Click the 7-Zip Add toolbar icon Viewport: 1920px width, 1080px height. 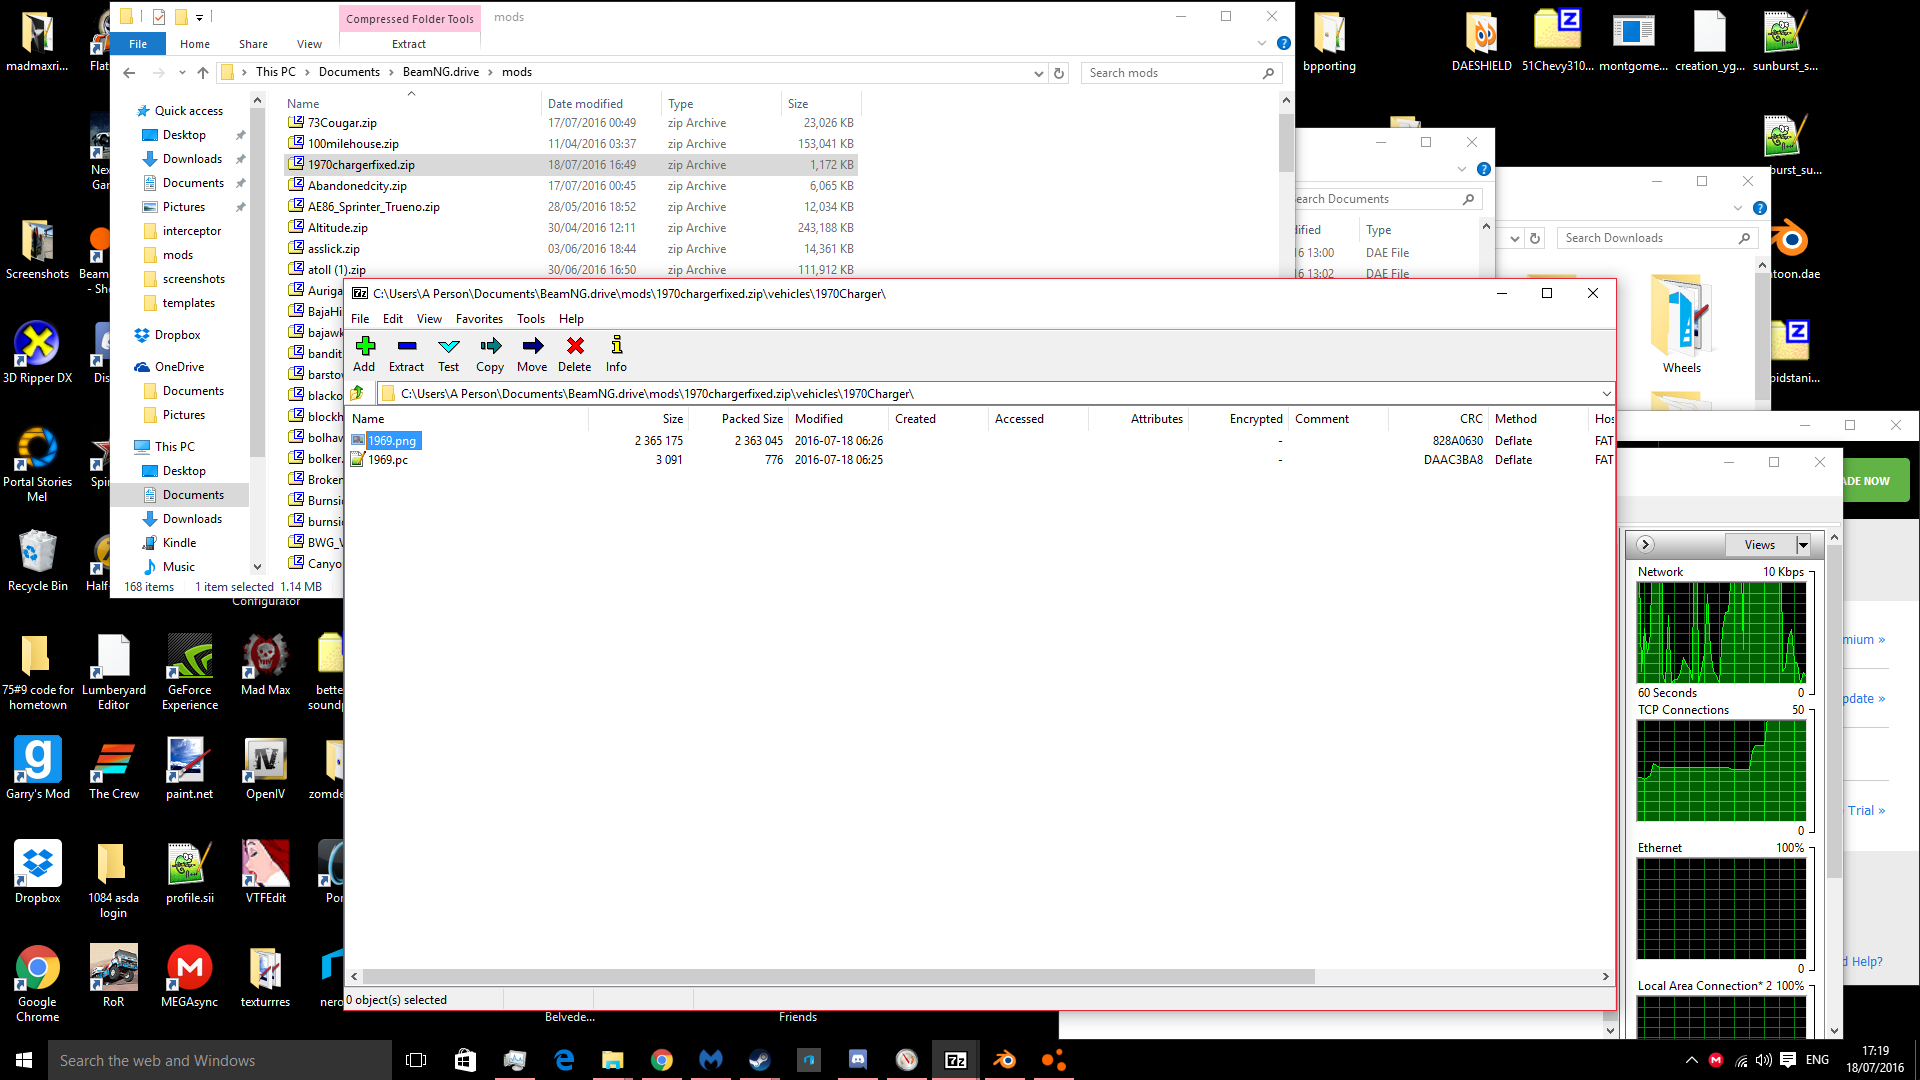[365, 346]
